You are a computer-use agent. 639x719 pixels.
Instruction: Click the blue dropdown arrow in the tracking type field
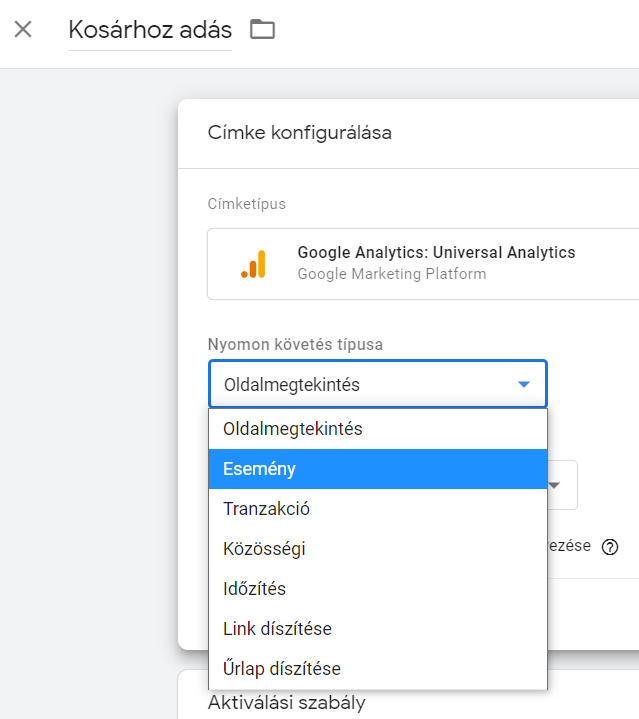pos(523,384)
